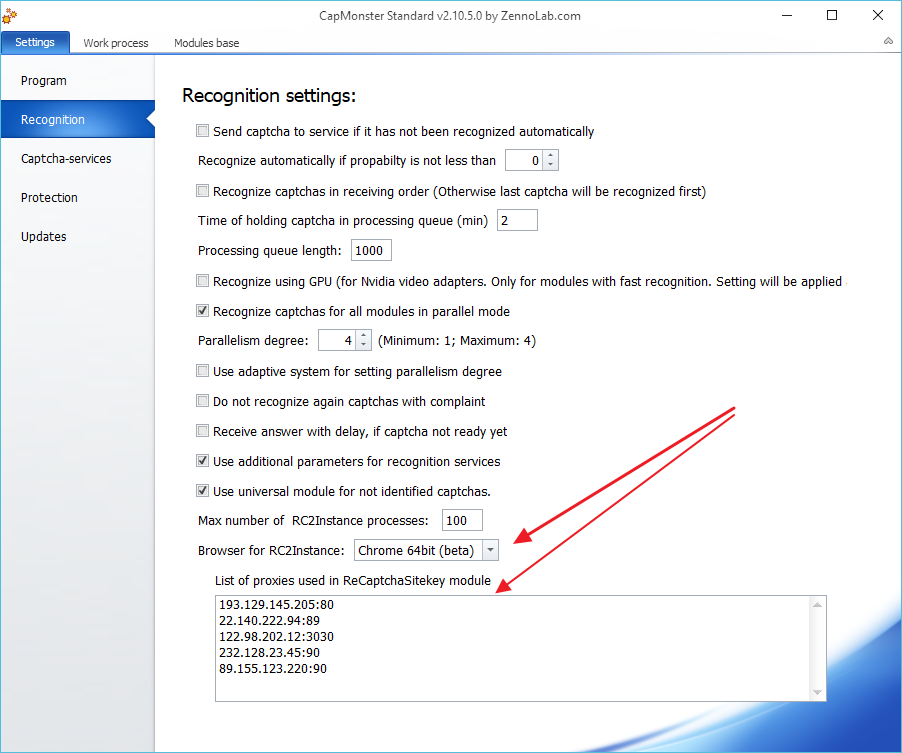
Task: Disable Use universal module checkbox
Action: [202, 491]
